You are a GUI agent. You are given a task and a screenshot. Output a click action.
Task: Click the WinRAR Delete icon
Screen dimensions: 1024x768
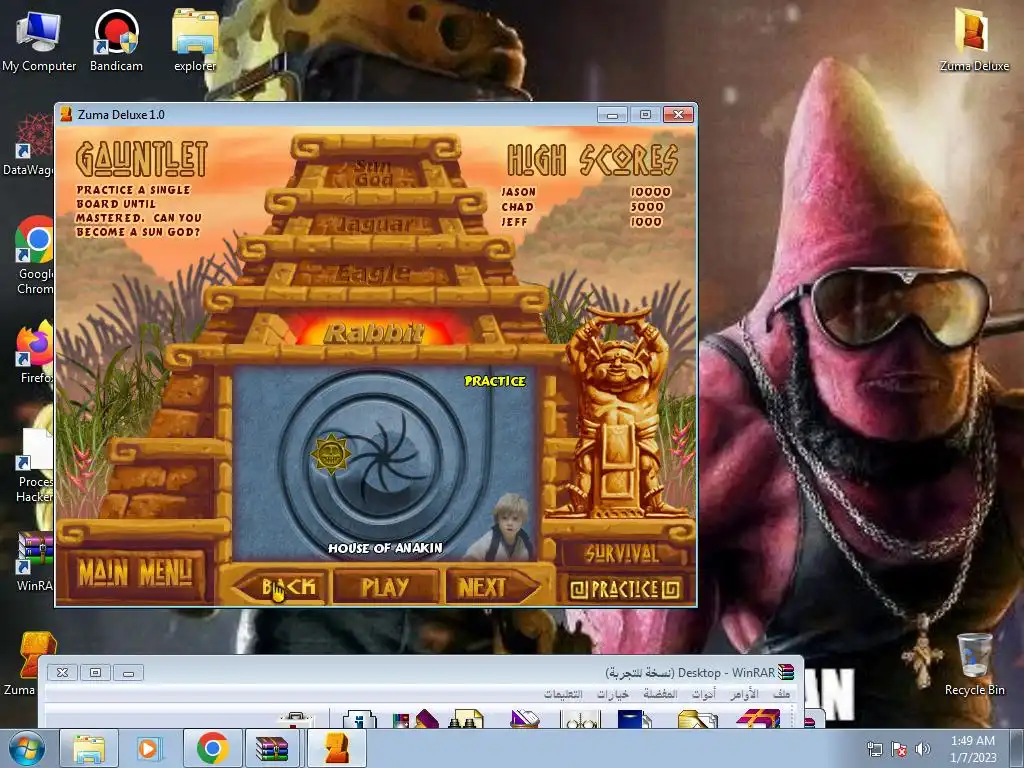point(524,718)
